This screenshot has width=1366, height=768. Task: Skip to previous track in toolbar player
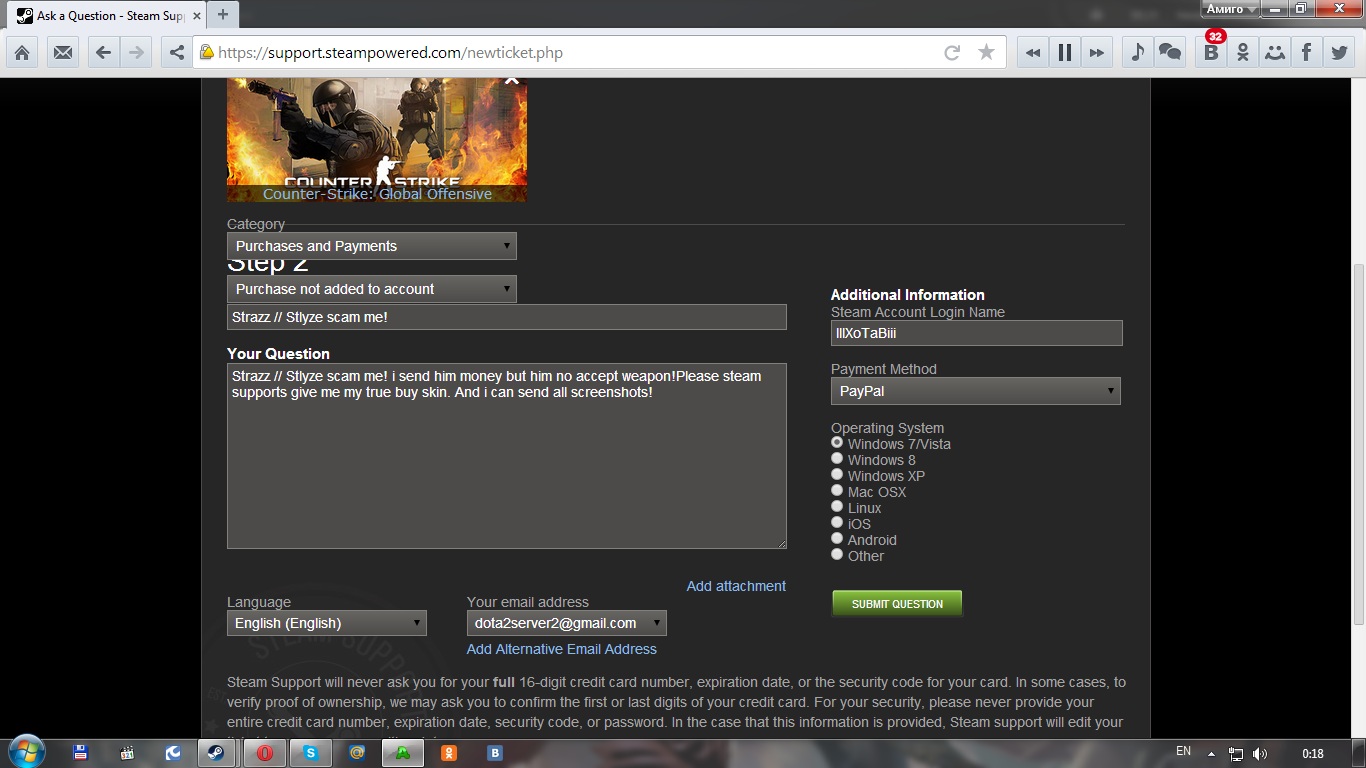pos(1033,53)
